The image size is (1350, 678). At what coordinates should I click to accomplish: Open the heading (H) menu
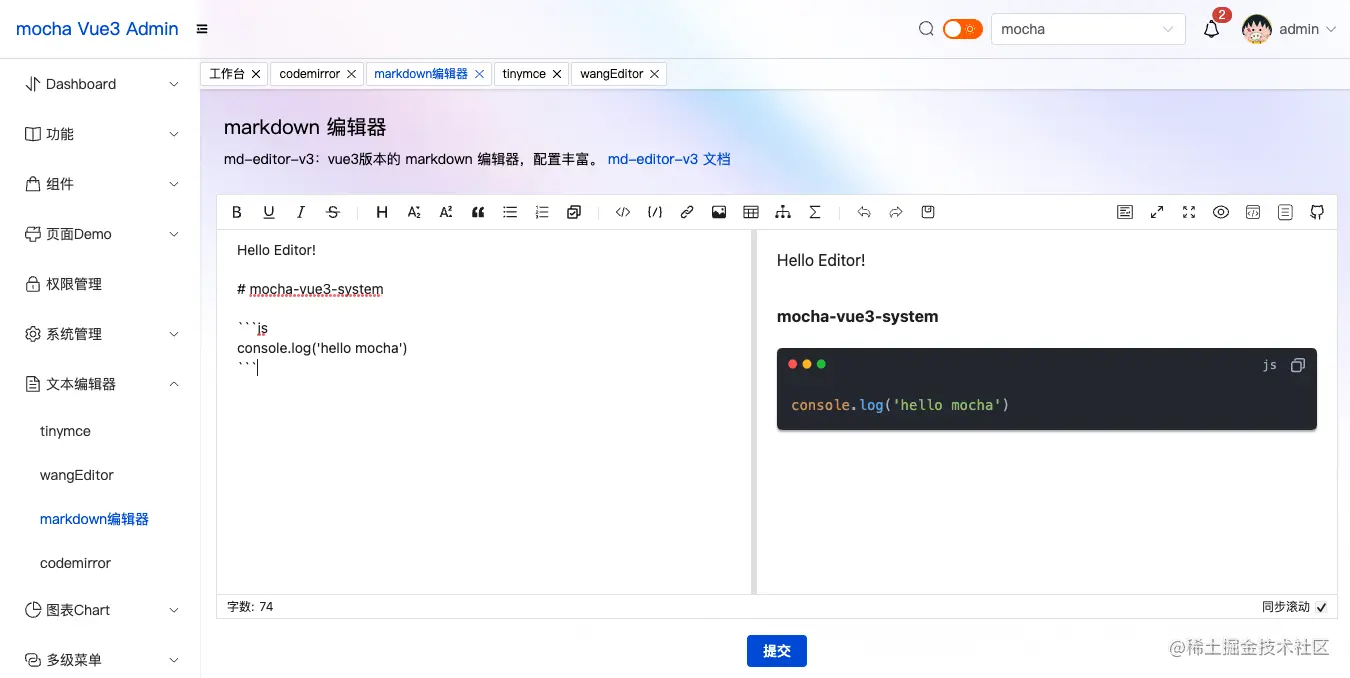click(x=382, y=212)
